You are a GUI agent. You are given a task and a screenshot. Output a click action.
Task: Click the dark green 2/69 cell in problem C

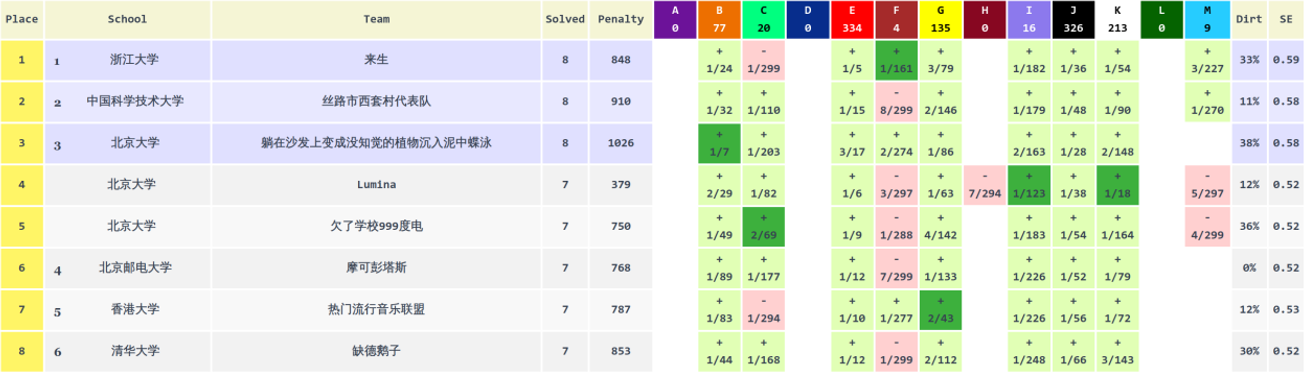click(x=763, y=227)
